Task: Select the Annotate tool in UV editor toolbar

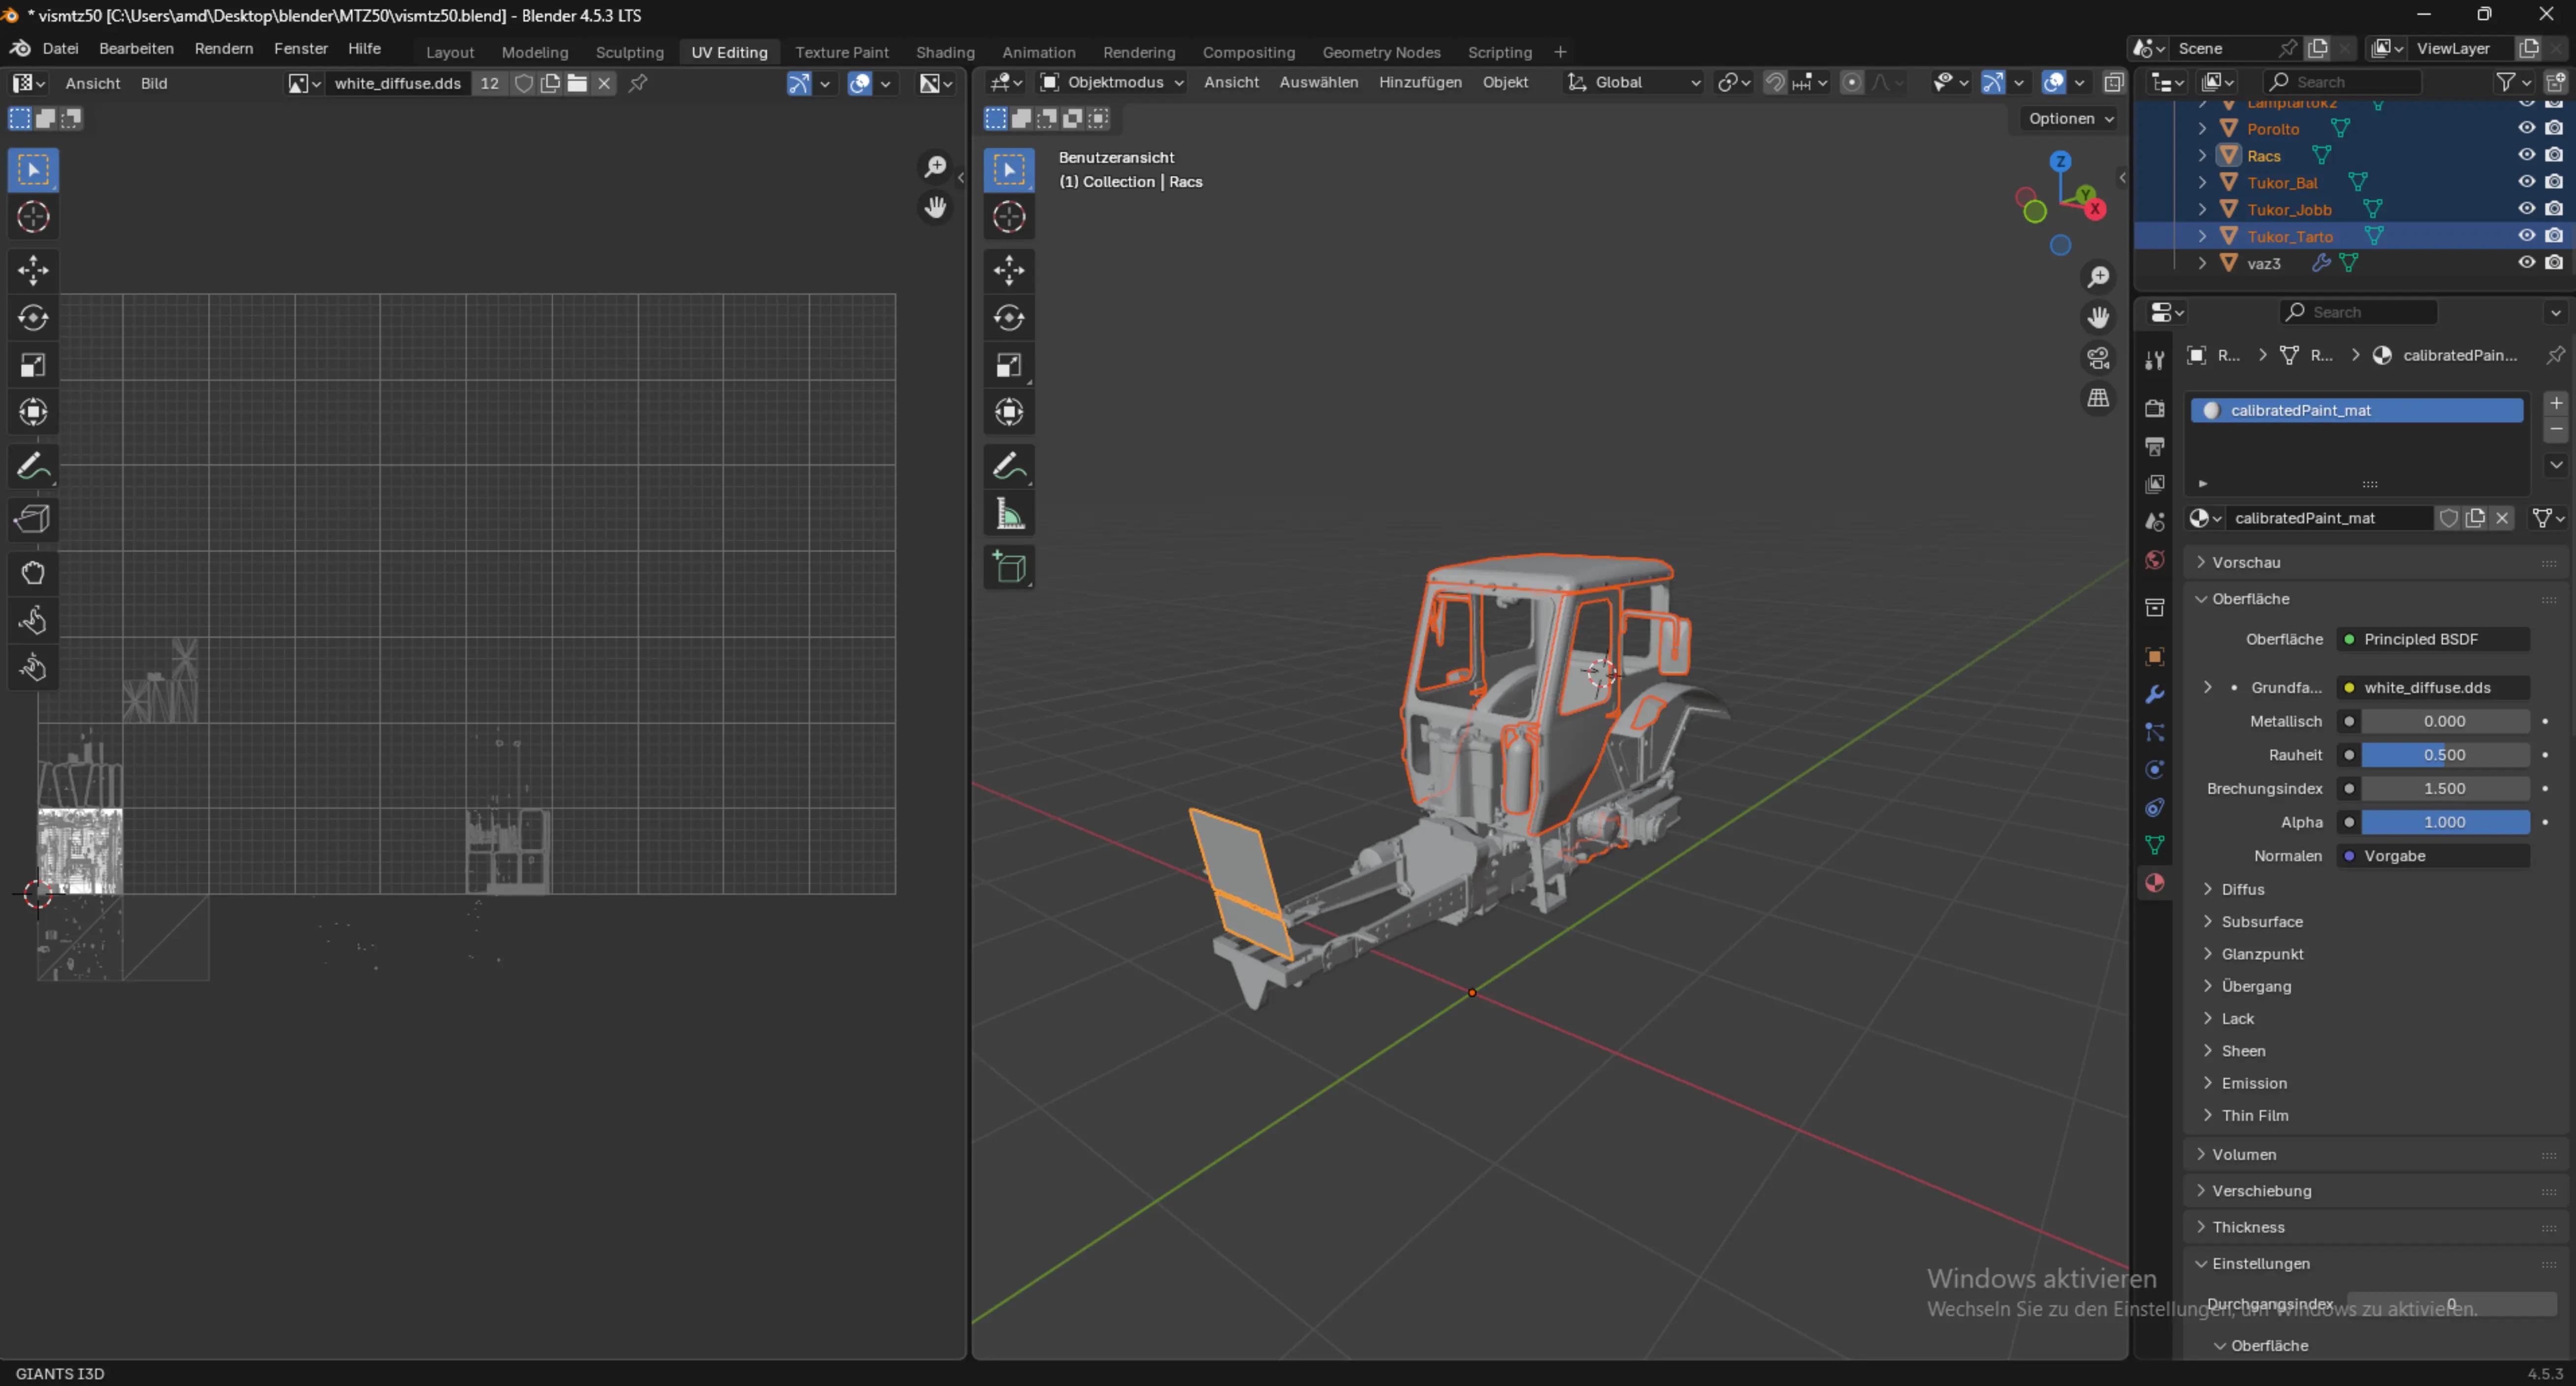Action: [x=33, y=466]
